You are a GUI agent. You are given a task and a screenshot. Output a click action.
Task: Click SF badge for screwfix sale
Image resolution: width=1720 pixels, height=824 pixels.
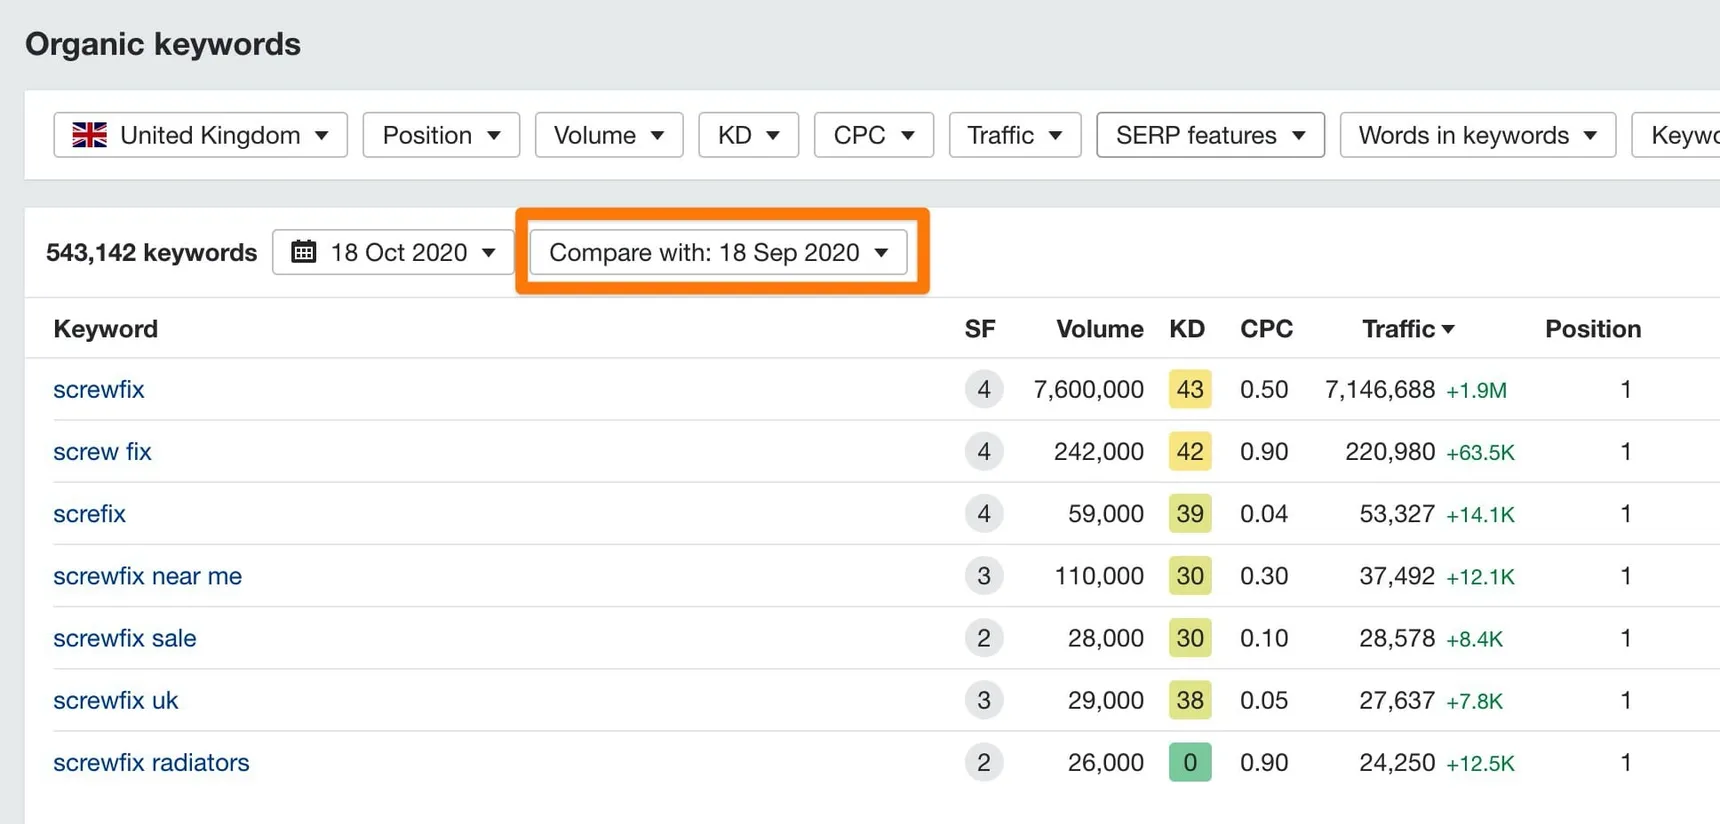(984, 638)
